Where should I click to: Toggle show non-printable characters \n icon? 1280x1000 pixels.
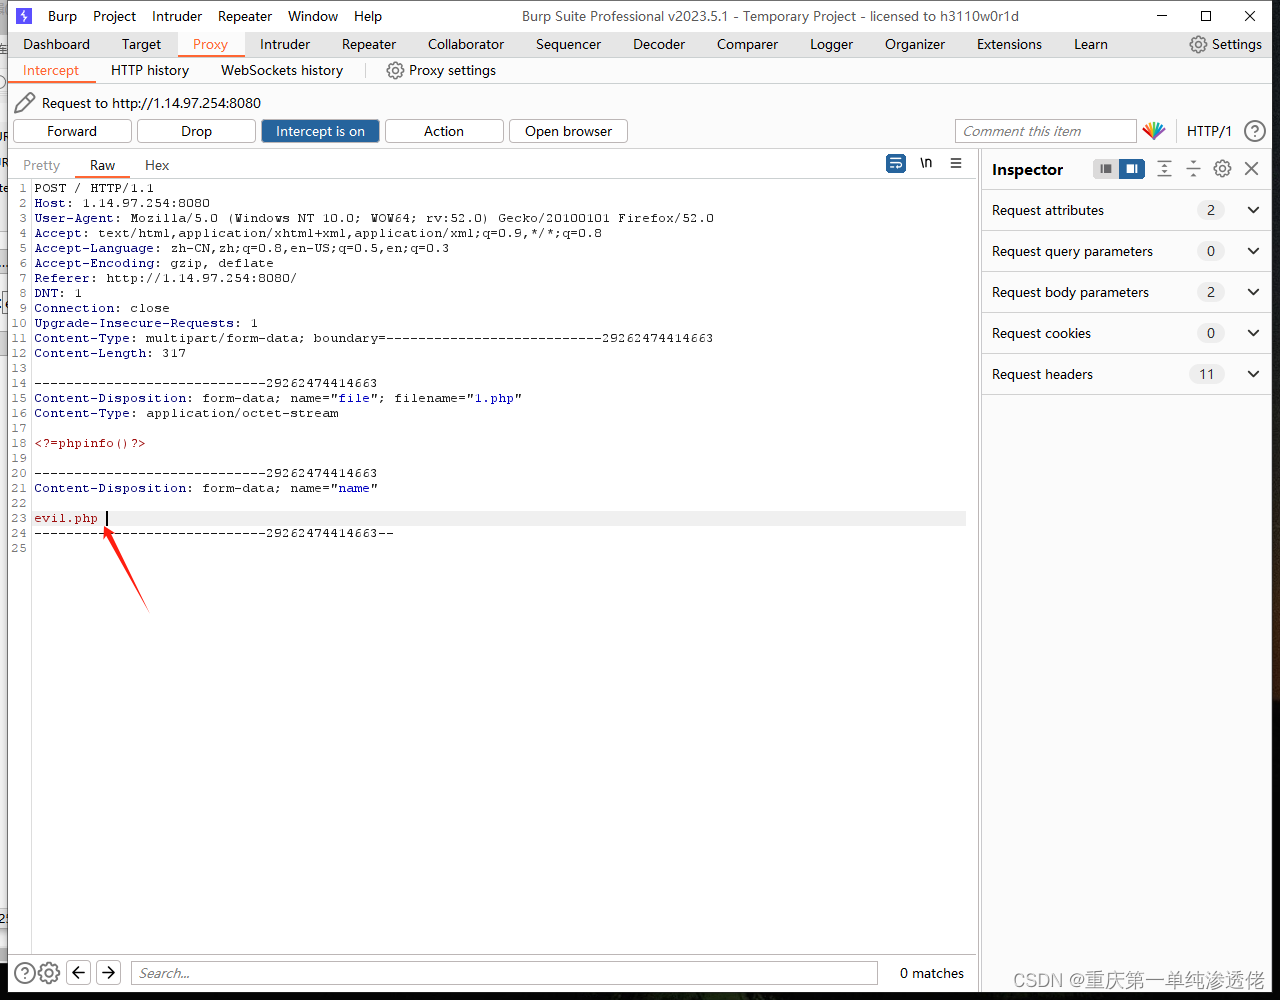click(x=926, y=163)
